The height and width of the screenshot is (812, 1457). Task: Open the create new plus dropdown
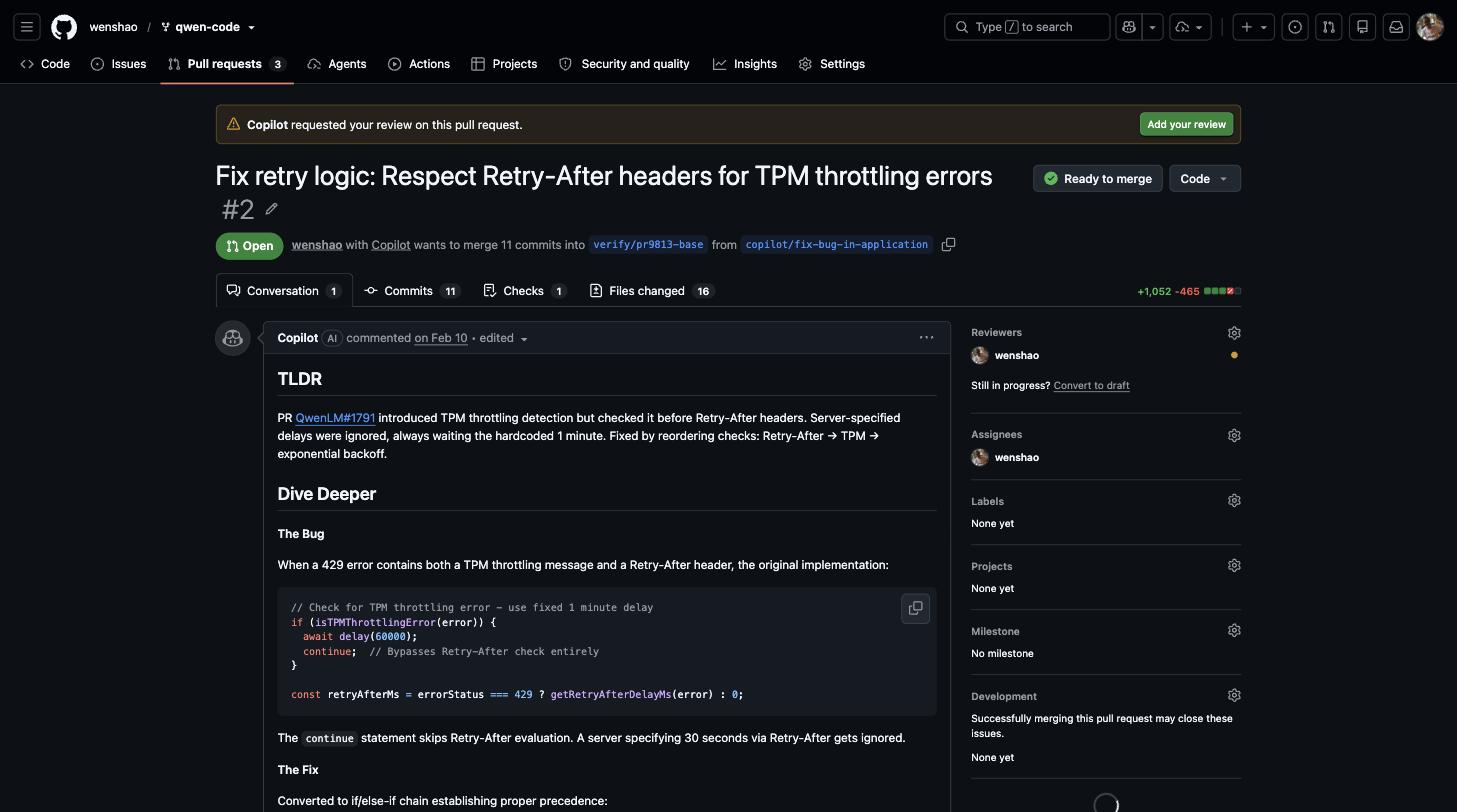pyautogui.click(x=1254, y=27)
